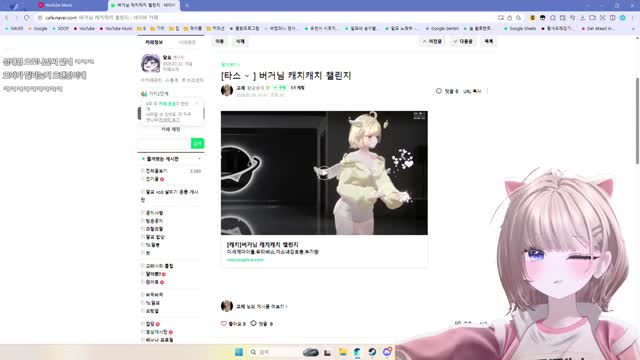Open Steam from the taskbar
This screenshot has width=640, height=360.
click(x=372, y=352)
